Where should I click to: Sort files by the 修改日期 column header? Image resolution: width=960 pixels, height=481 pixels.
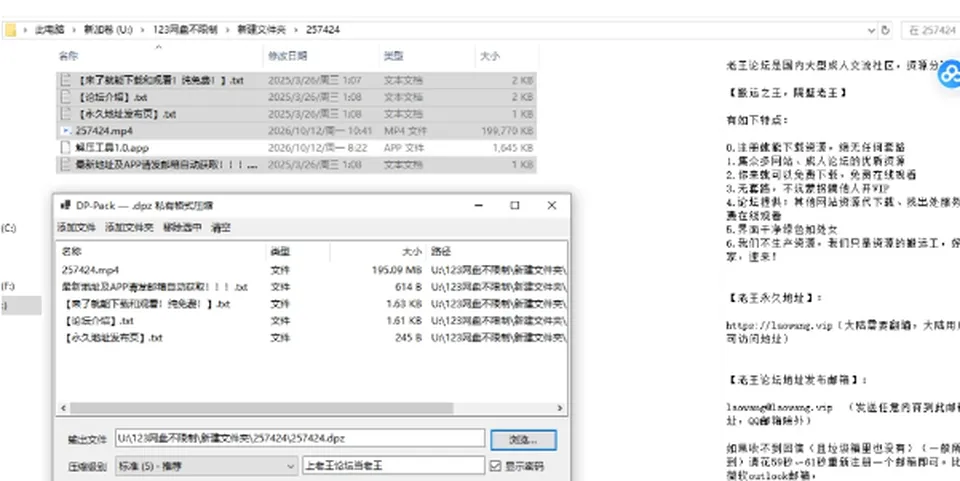tap(287, 56)
